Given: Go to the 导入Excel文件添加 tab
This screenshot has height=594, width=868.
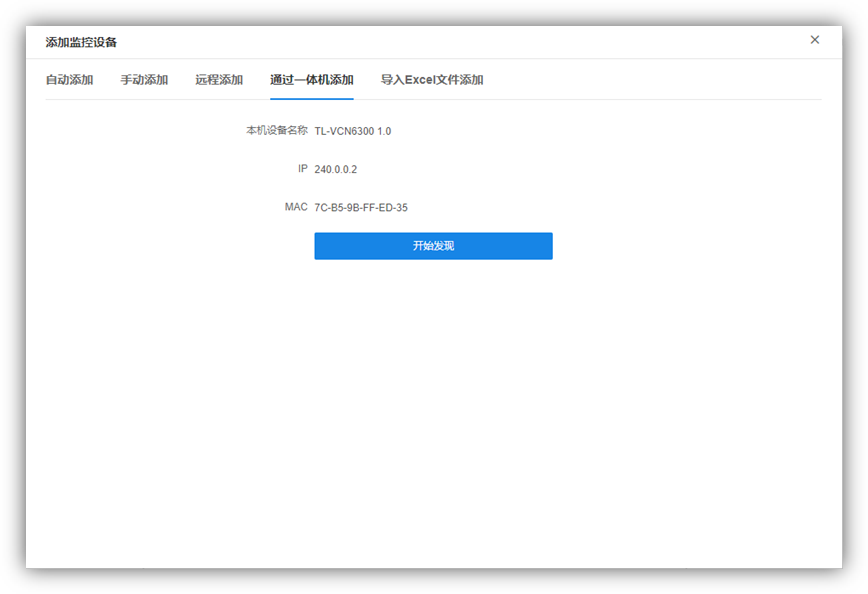Looking at the screenshot, I should 432,80.
